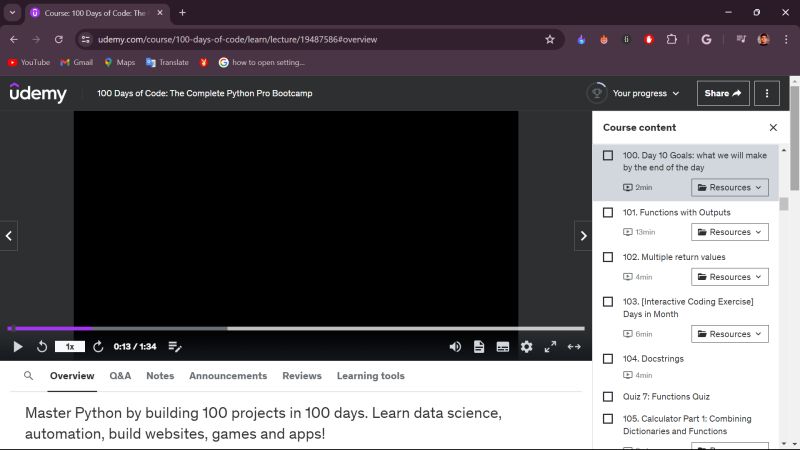Viewport: 800px width, 450px height.
Task: Click the video progress bar
Action: click(x=300, y=328)
